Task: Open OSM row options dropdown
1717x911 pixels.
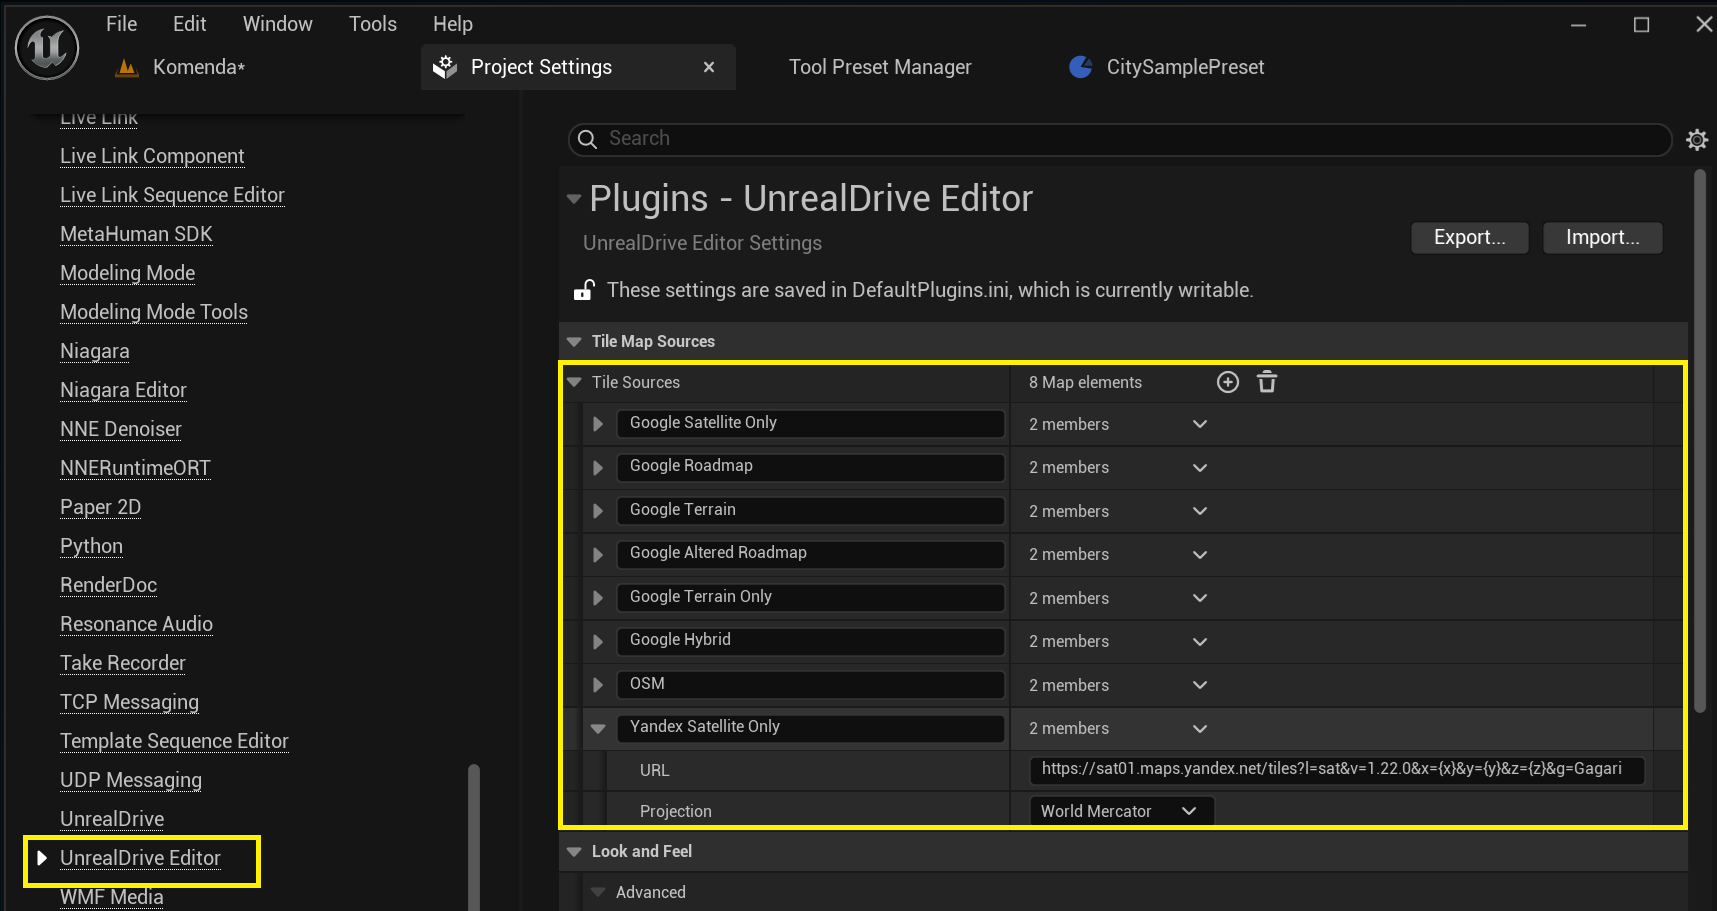Action: pyautogui.click(x=1200, y=685)
